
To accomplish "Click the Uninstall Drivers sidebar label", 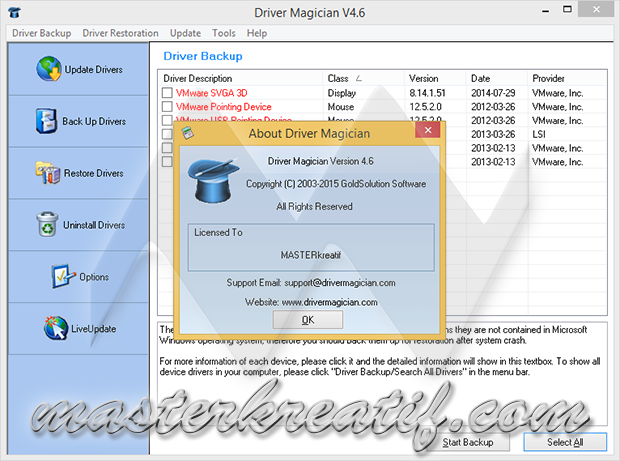I will [x=94, y=225].
